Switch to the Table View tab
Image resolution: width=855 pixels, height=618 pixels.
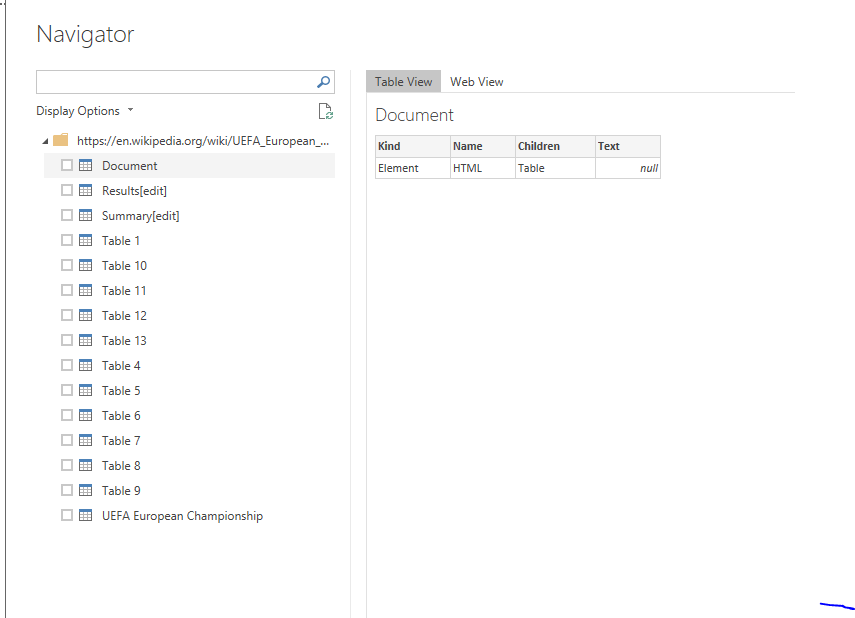[x=404, y=82]
